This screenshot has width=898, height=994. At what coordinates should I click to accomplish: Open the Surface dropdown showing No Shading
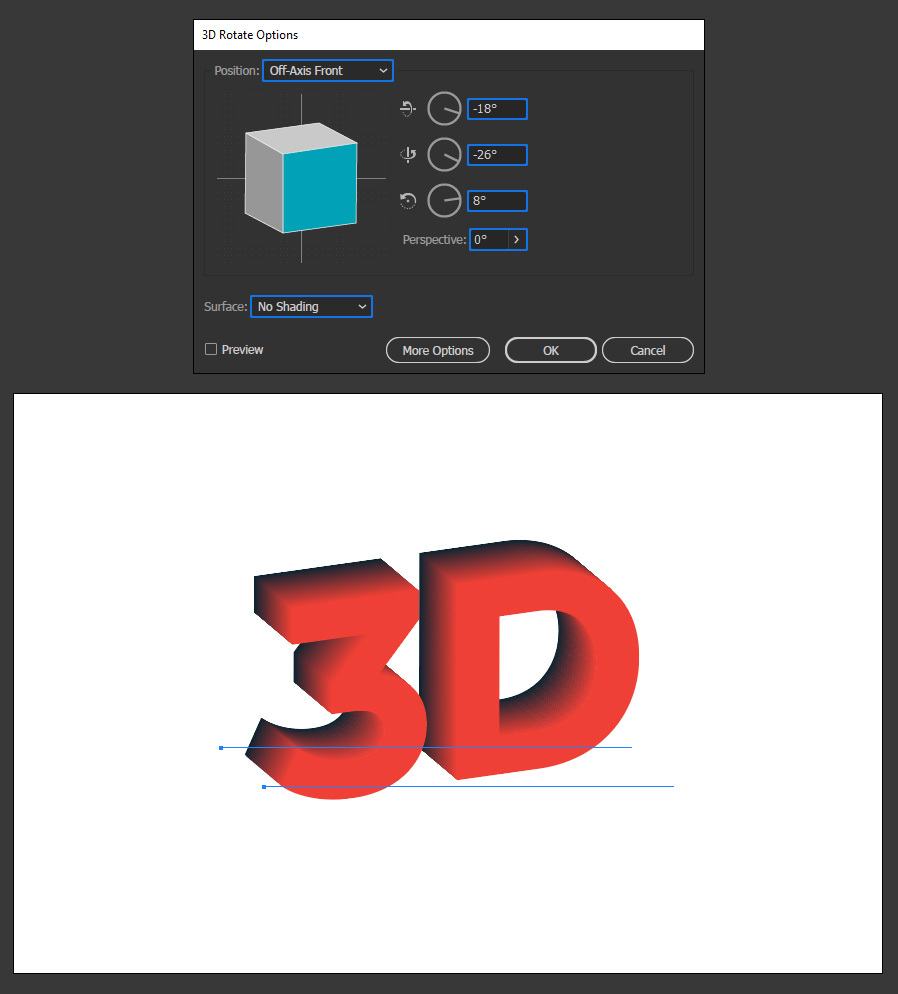[311, 307]
